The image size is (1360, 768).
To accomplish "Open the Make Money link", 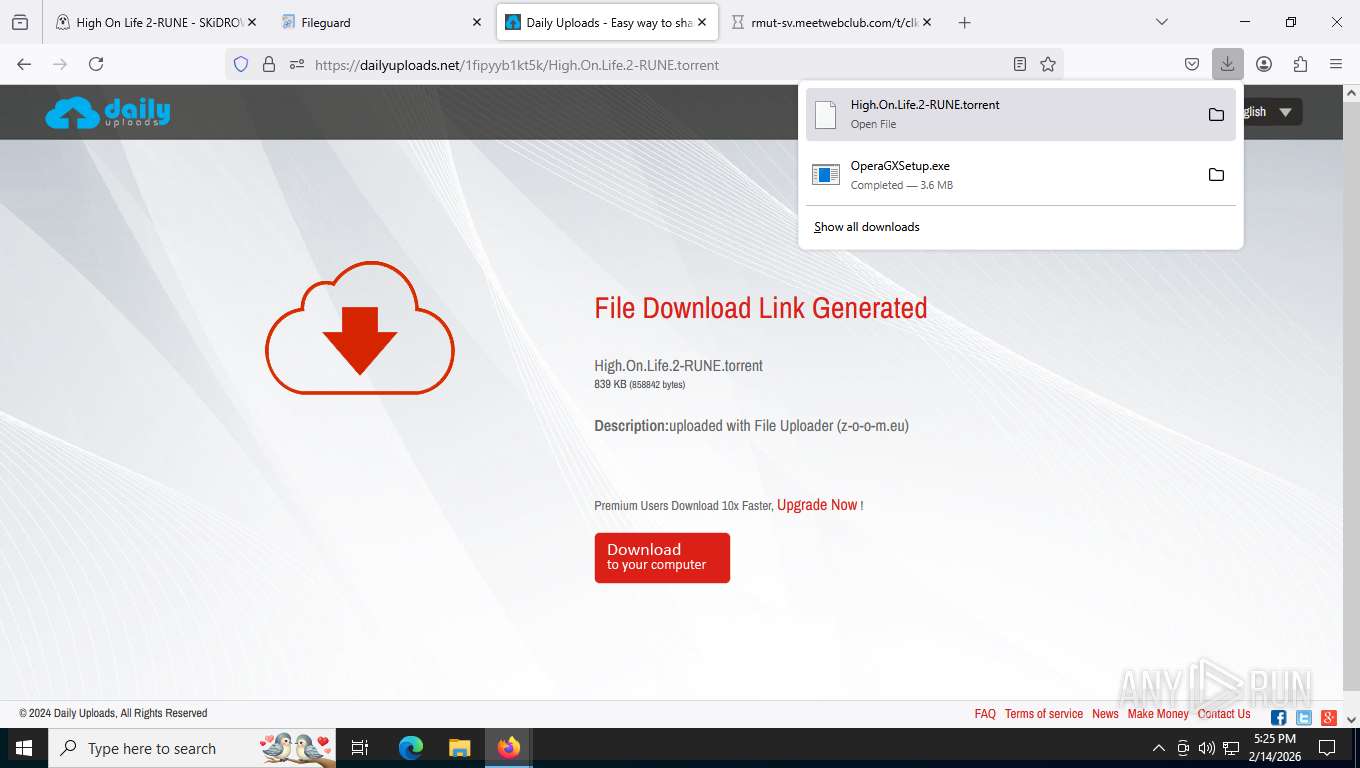I will pyautogui.click(x=1158, y=714).
